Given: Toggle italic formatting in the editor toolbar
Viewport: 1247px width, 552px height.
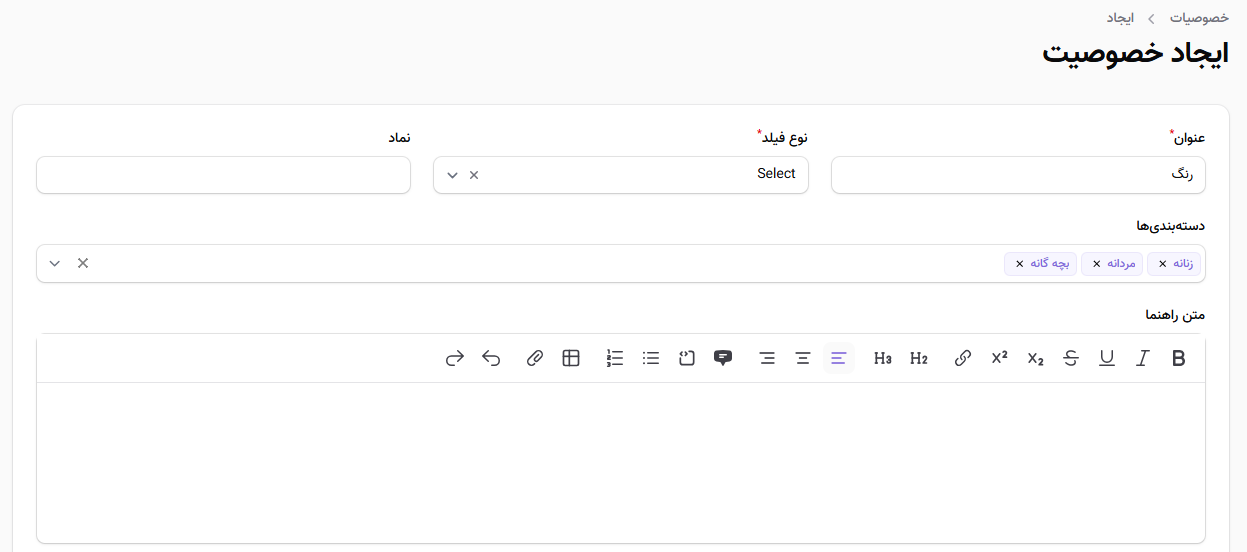Looking at the screenshot, I should pos(1142,358).
